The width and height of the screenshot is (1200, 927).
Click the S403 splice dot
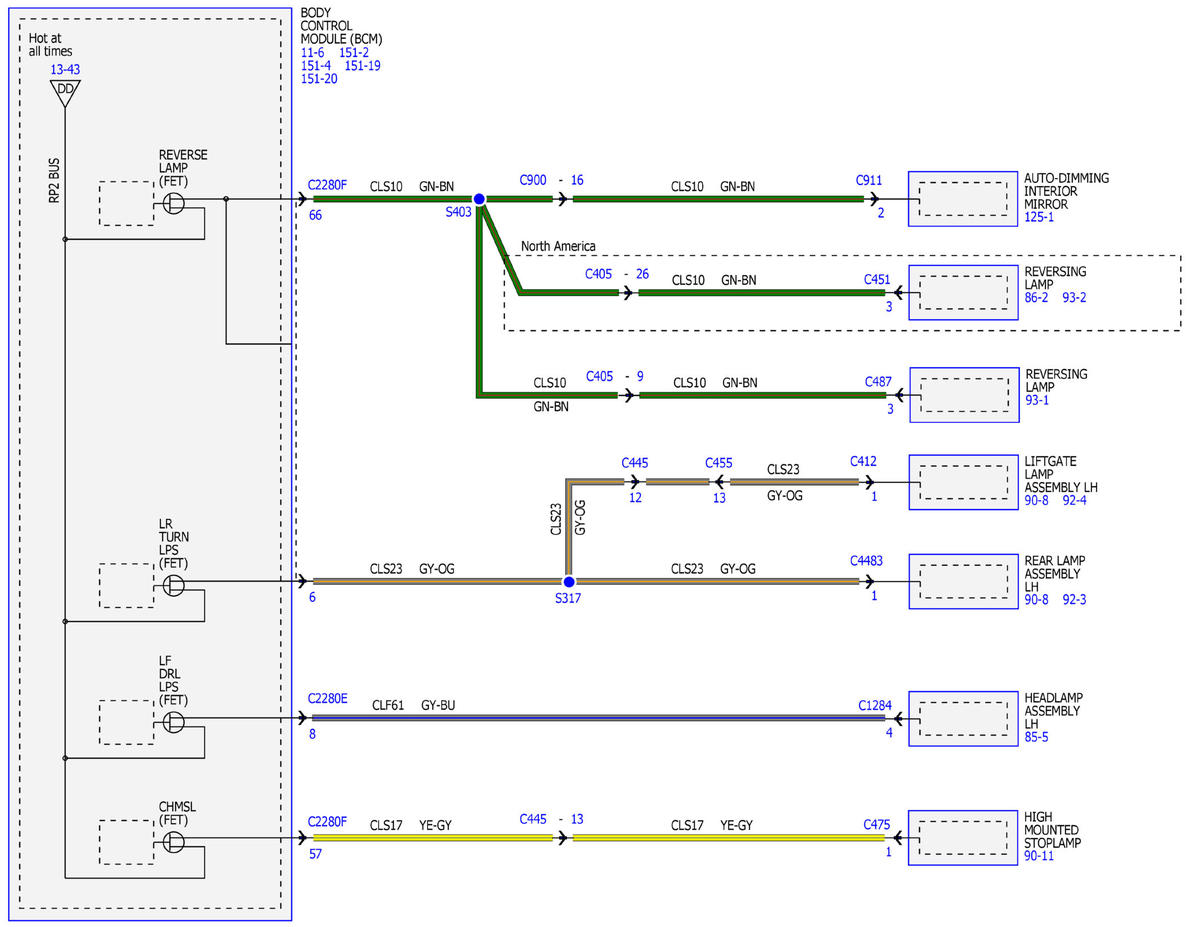[479, 200]
